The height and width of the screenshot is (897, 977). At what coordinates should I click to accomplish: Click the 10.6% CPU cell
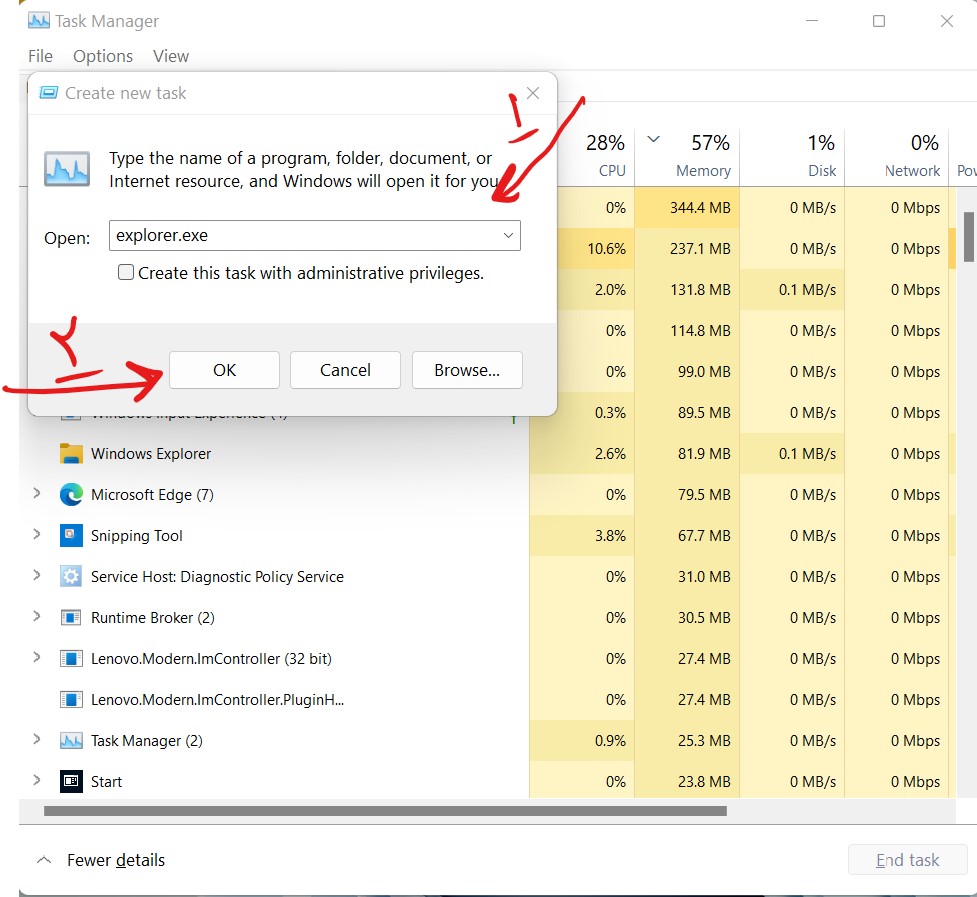click(596, 249)
